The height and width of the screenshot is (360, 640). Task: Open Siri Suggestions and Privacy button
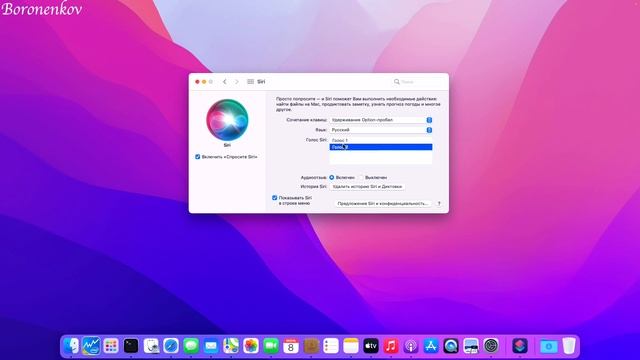(x=383, y=203)
